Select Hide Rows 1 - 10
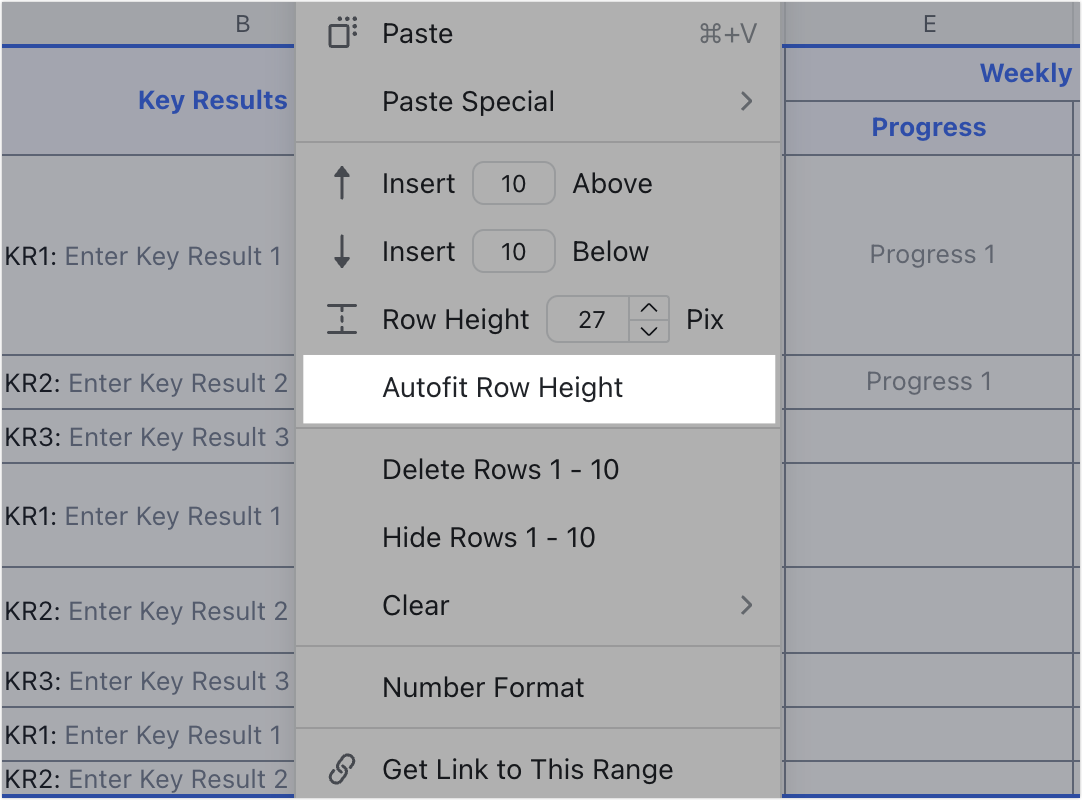This screenshot has height=800, width=1082. 489,537
